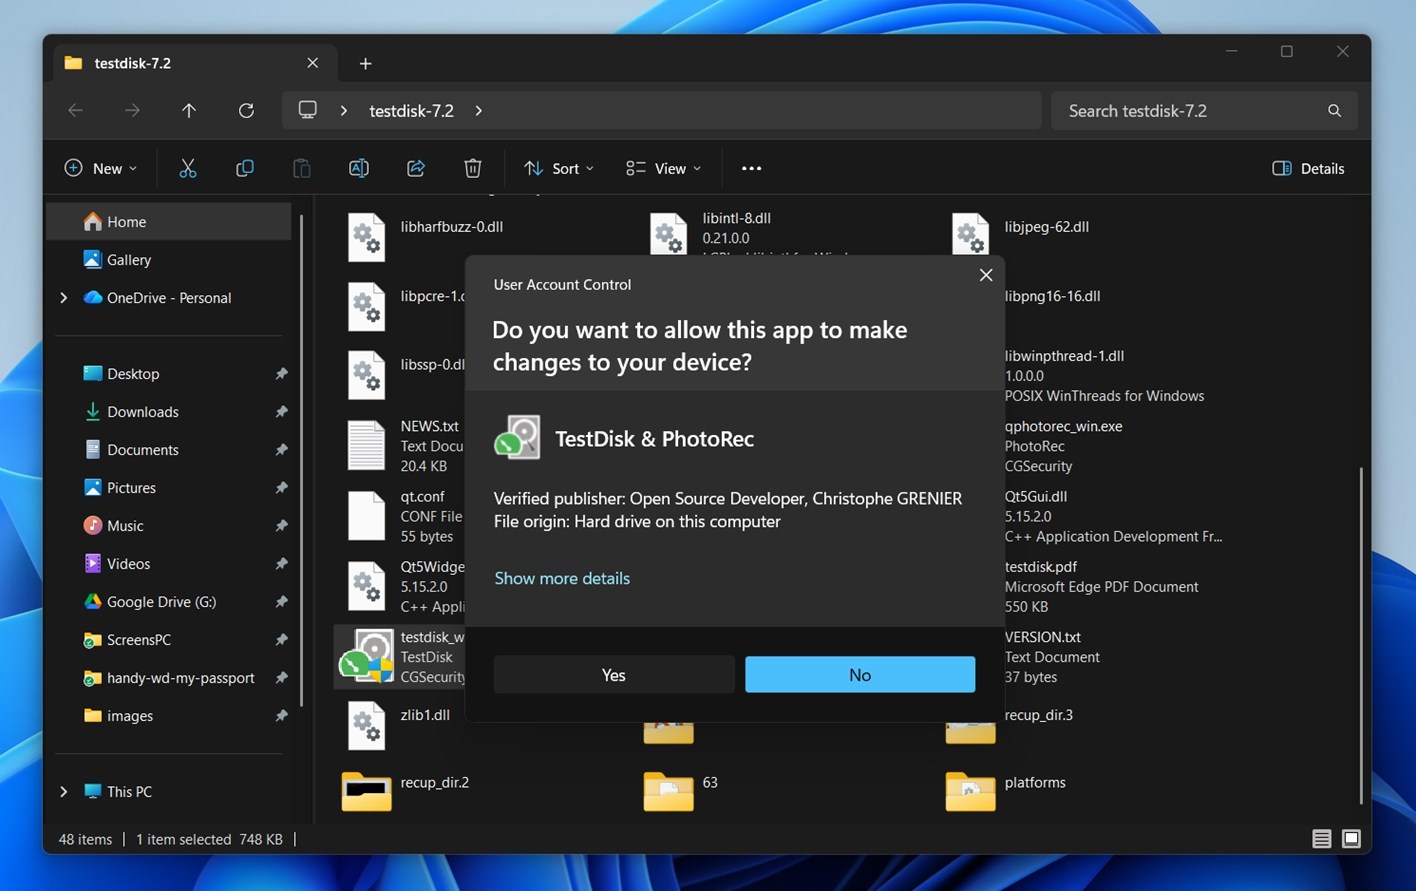This screenshot has width=1416, height=891.
Task: Click No in the User Account Control dialog
Action: (x=859, y=675)
